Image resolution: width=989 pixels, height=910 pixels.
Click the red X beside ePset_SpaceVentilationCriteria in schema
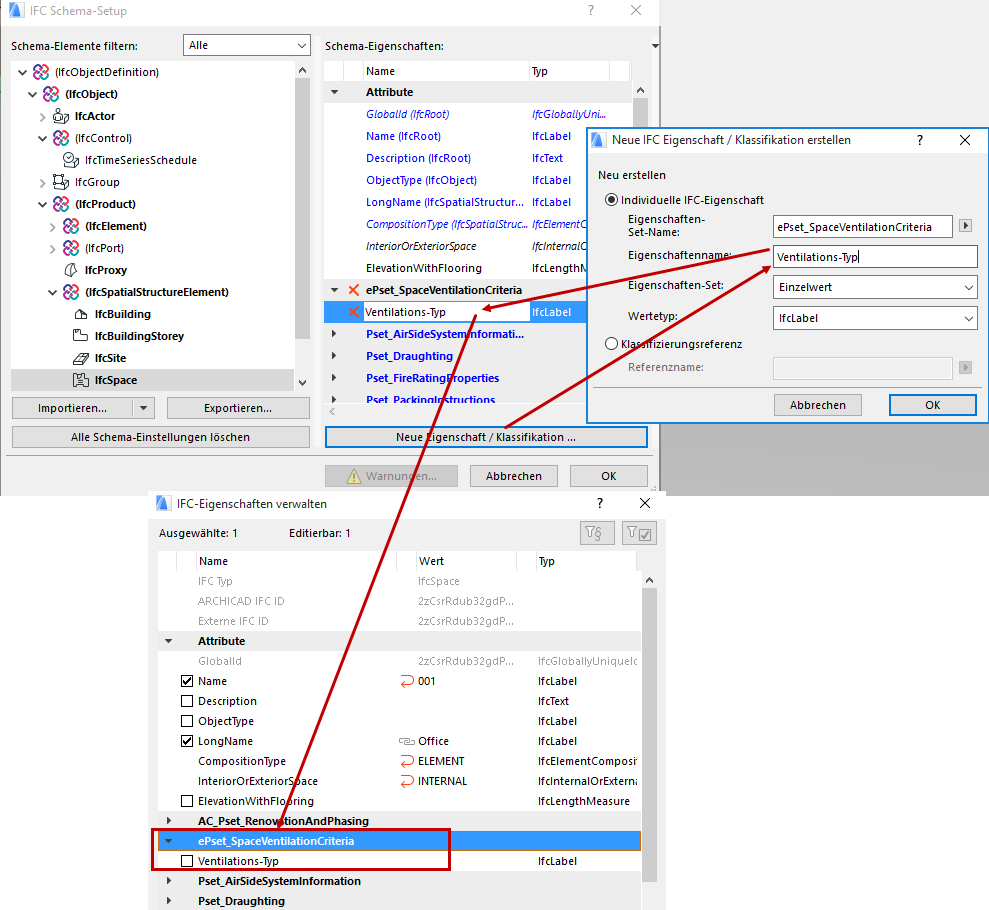point(354,290)
